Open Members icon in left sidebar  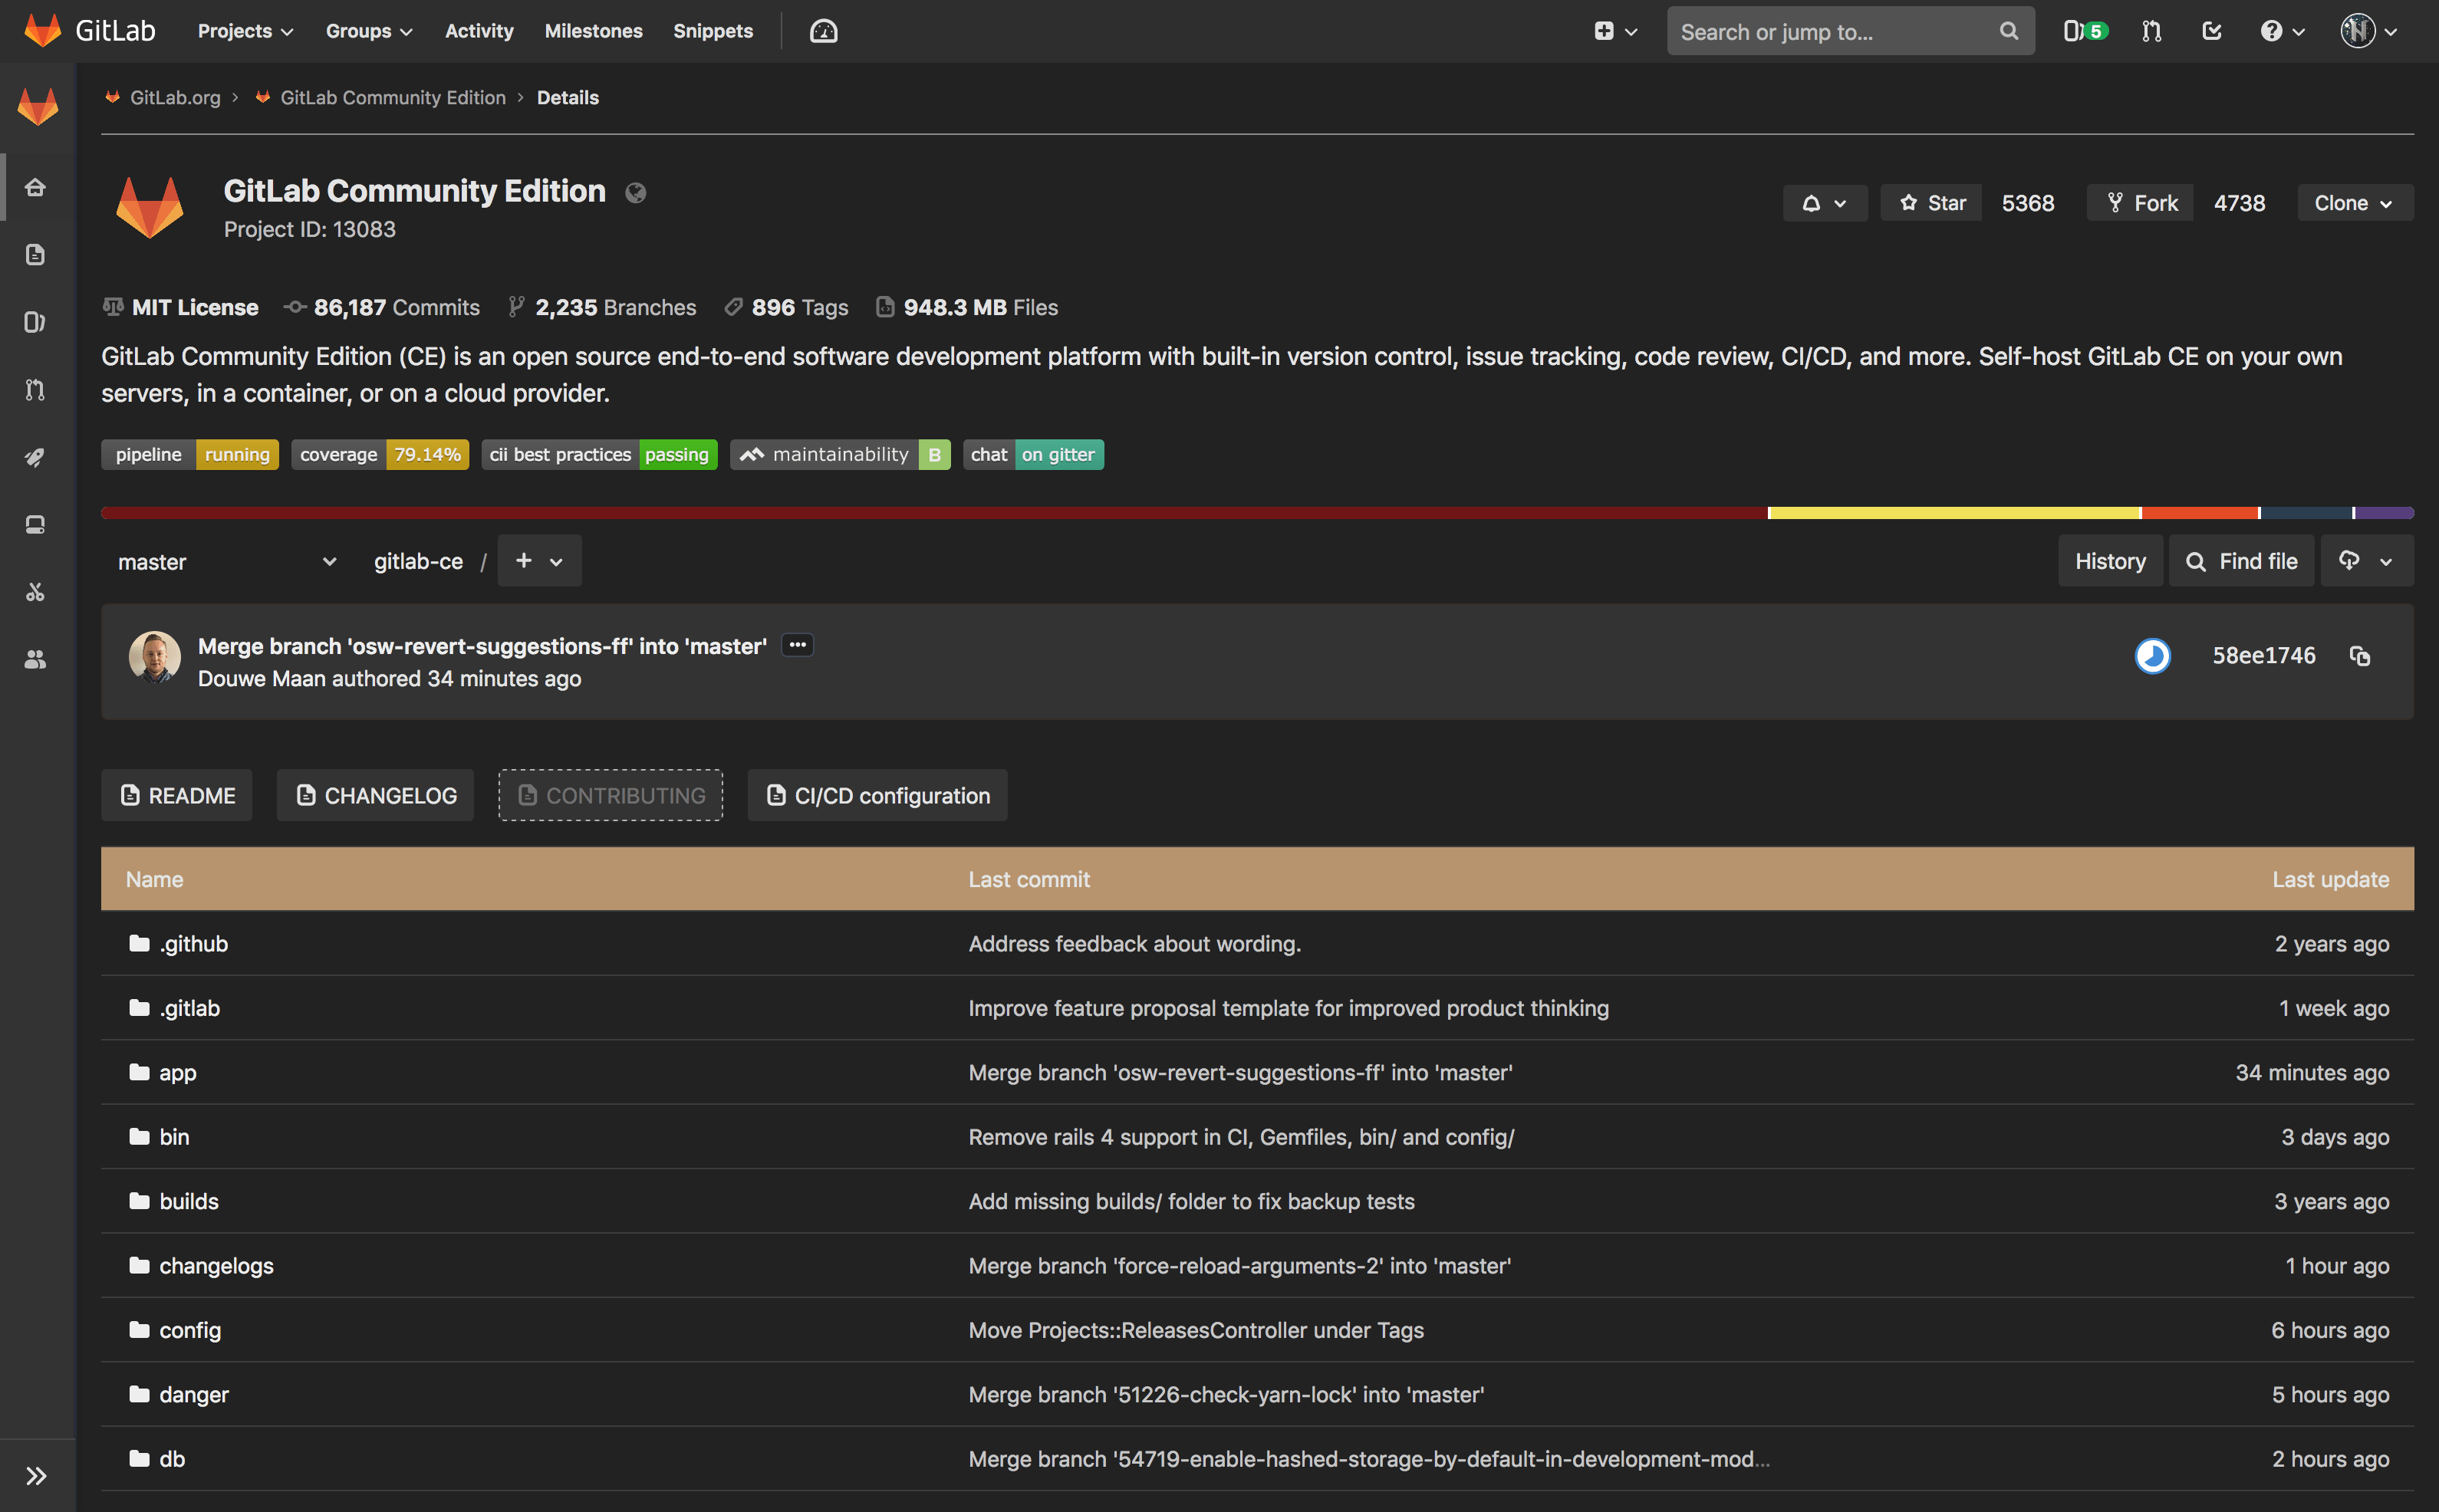coord(36,659)
